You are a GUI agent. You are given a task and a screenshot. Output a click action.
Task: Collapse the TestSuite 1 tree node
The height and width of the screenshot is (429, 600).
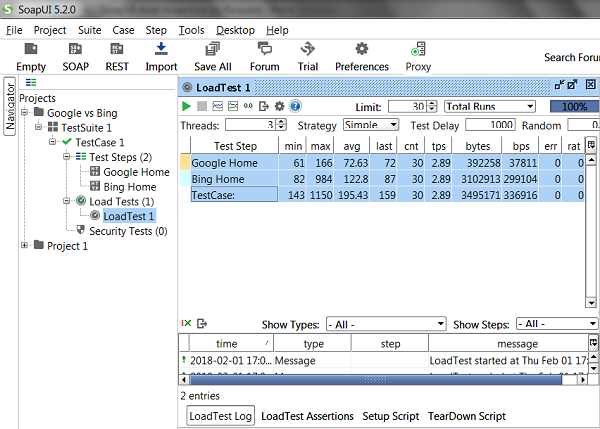point(38,127)
